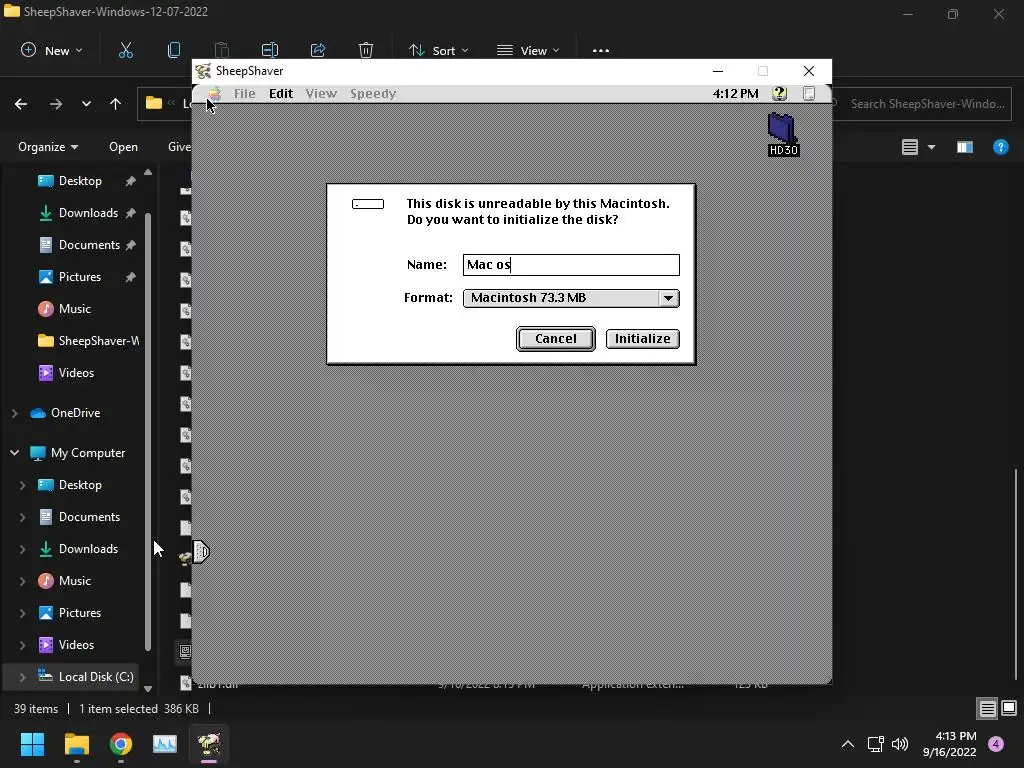Image resolution: width=1024 pixels, height=768 pixels.
Task: Minimize the SheepShaver window
Action: [718, 71]
